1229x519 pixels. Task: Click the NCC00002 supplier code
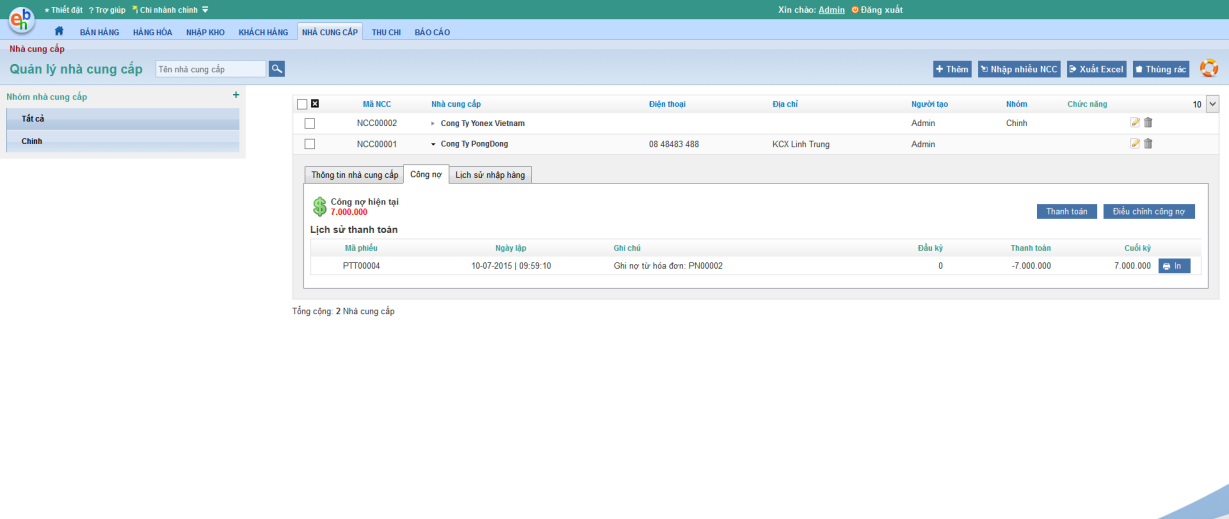click(377, 123)
